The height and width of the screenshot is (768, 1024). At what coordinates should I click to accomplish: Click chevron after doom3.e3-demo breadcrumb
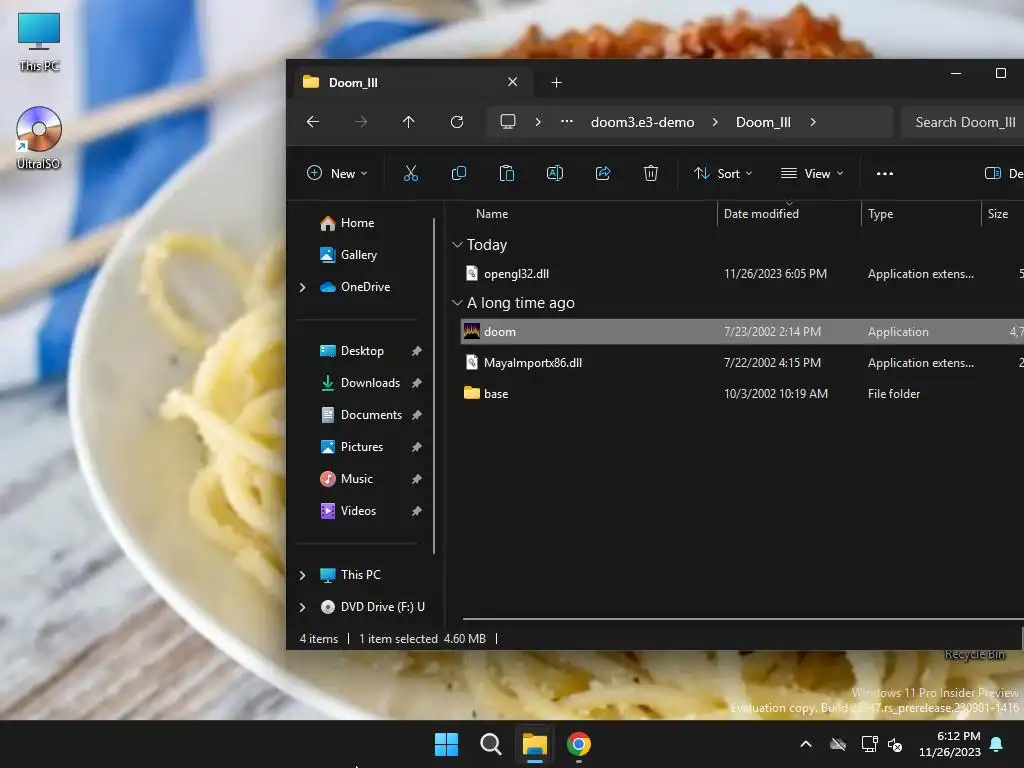715,122
